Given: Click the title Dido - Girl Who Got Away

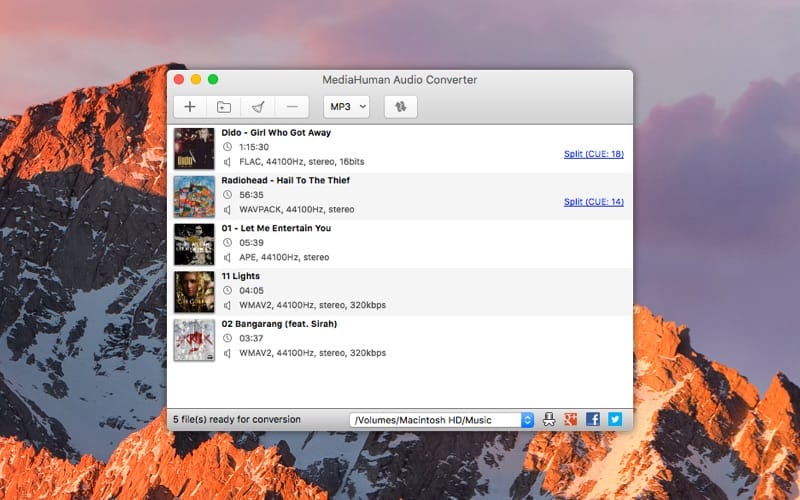Looking at the screenshot, I should point(276,133).
